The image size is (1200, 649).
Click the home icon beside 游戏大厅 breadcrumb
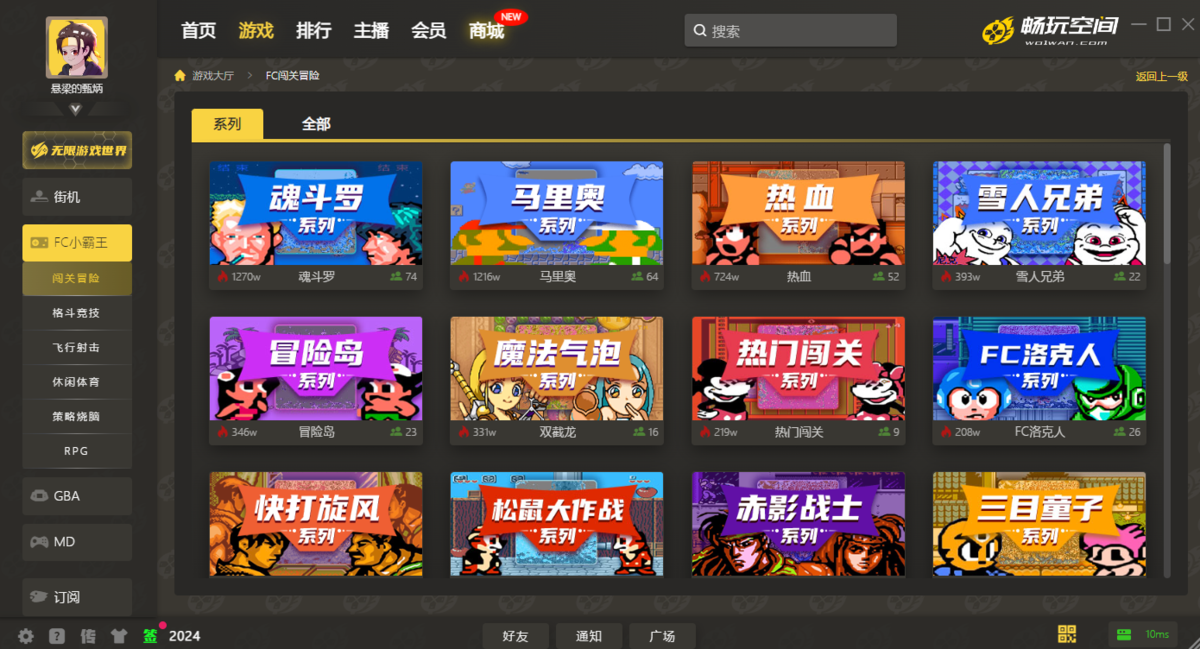180,76
